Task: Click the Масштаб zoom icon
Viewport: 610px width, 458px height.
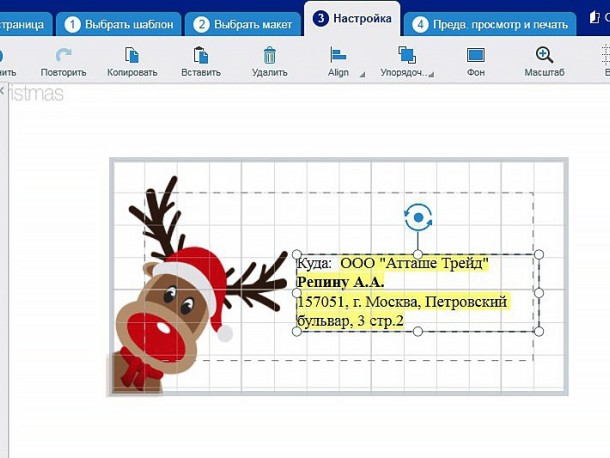Action: pyautogui.click(x=544, y=55)
